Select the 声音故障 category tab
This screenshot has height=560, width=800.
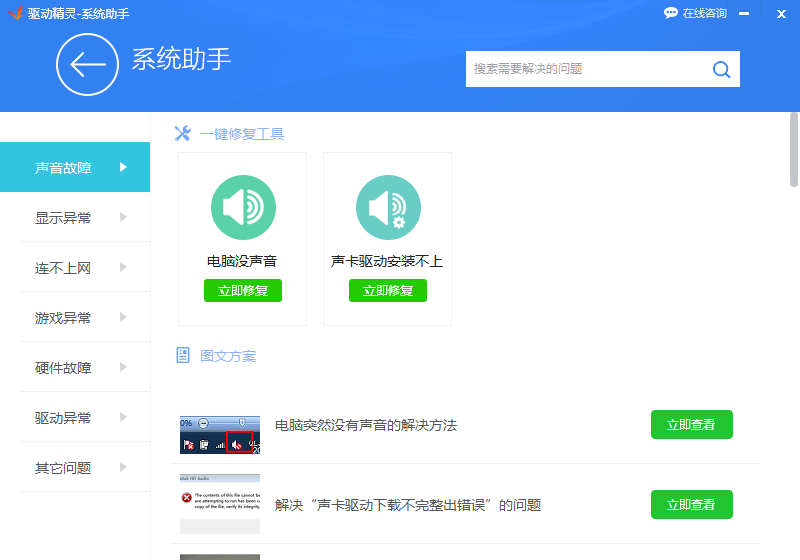(75, 167)
